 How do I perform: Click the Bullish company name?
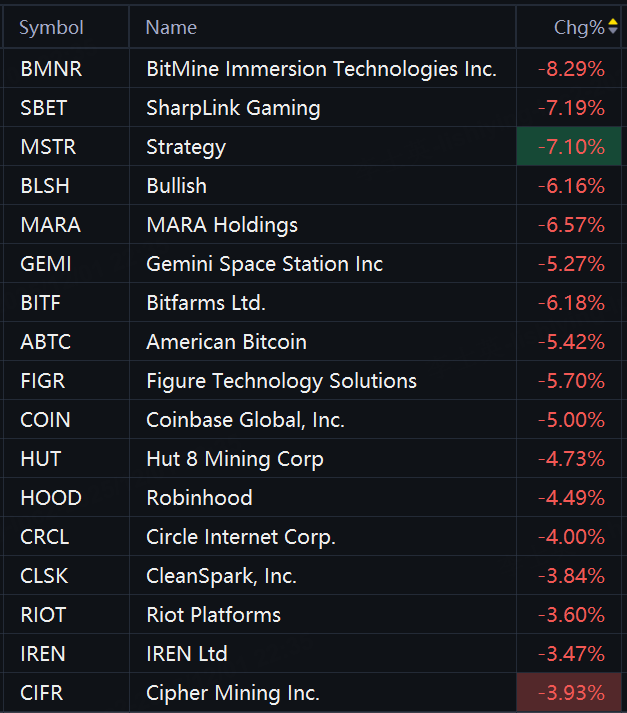click(176, 186)
